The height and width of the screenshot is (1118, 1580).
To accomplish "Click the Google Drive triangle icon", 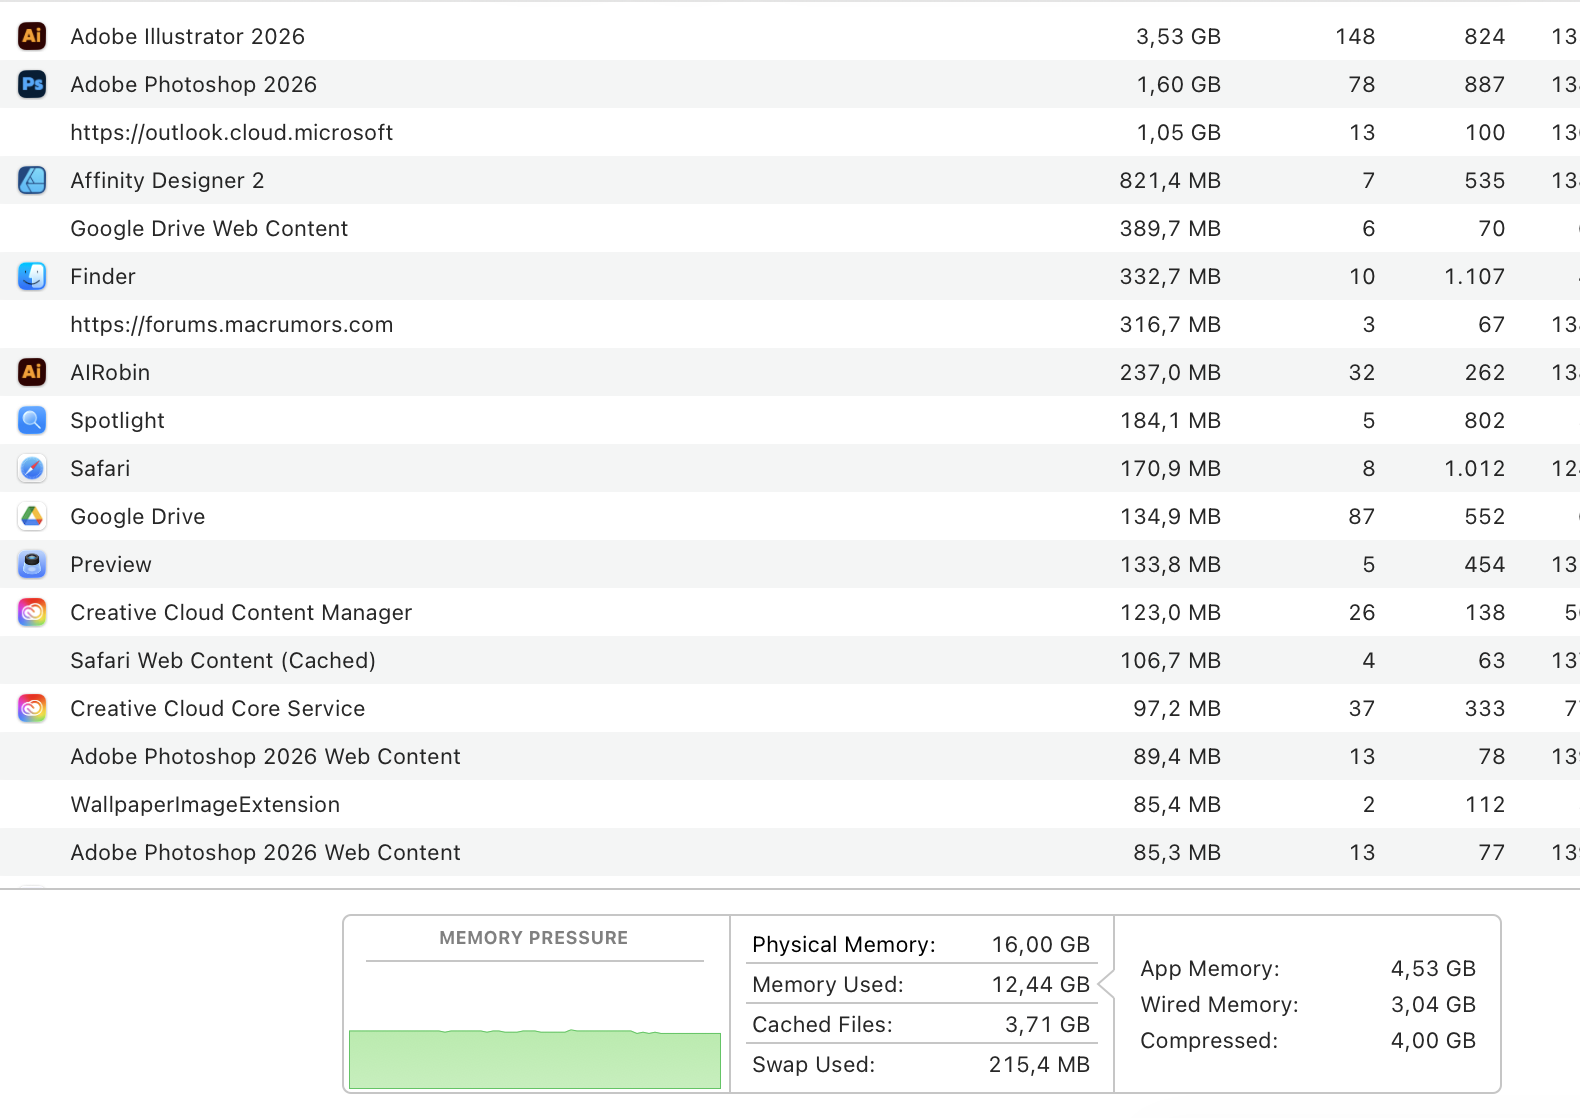I will click(32, 516).
